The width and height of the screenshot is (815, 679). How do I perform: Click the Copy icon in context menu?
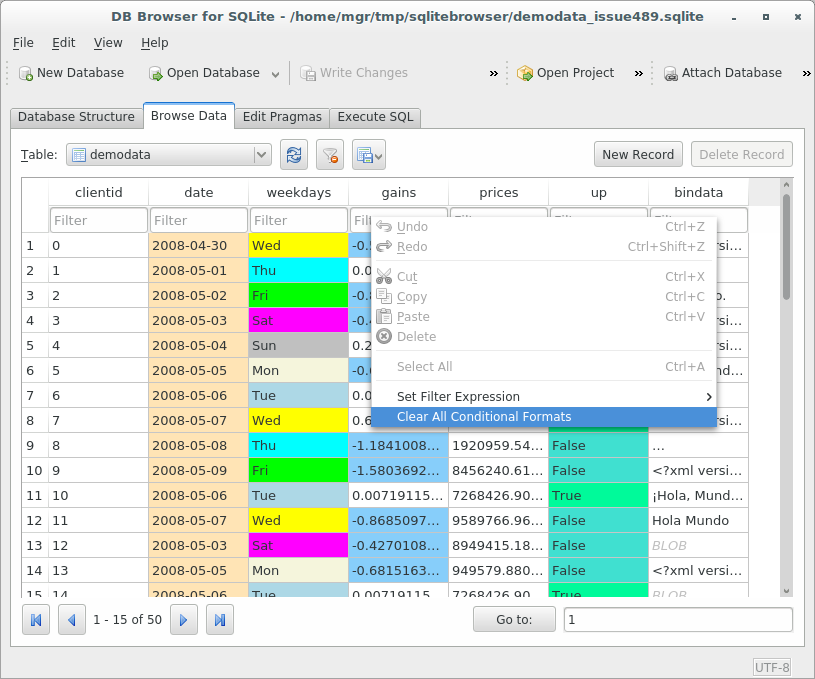(x=384, y=296)
